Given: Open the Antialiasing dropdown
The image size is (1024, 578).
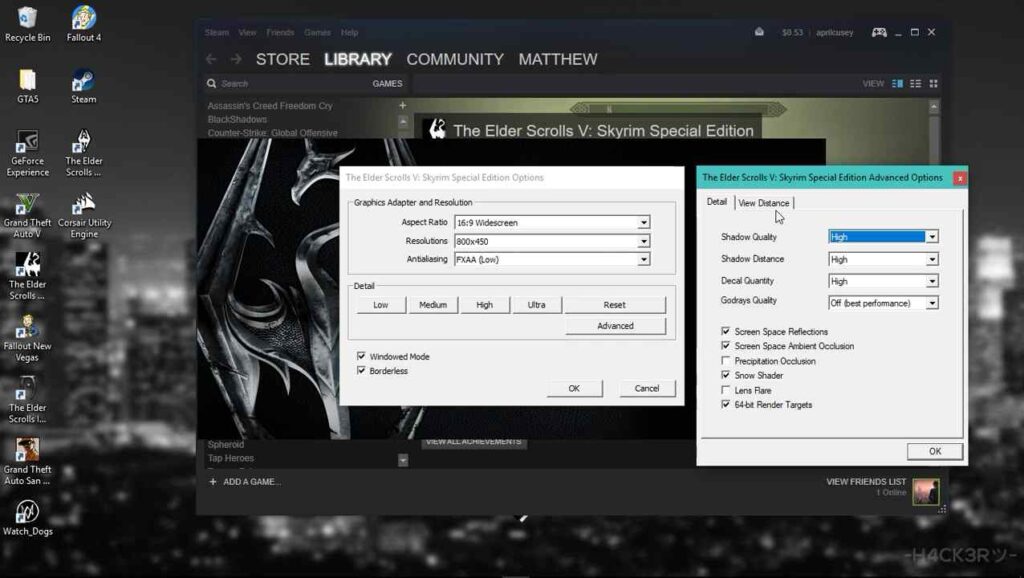Looking at the screenshot, I should coord(552,259).
